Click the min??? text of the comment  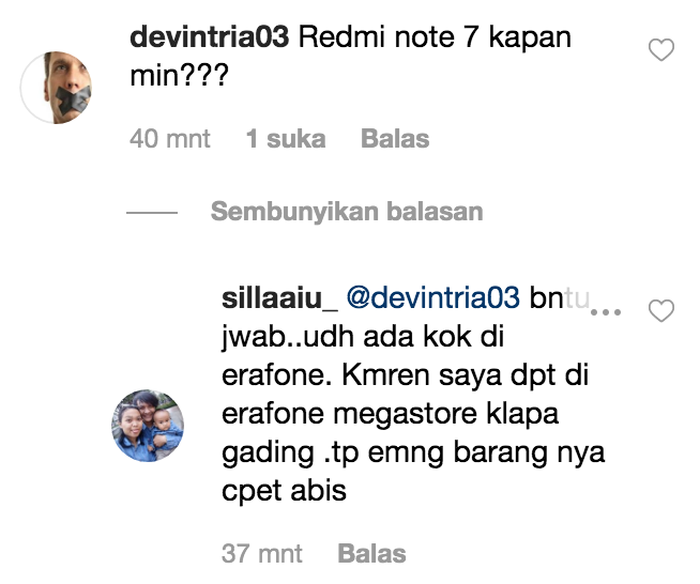[179, 75]
